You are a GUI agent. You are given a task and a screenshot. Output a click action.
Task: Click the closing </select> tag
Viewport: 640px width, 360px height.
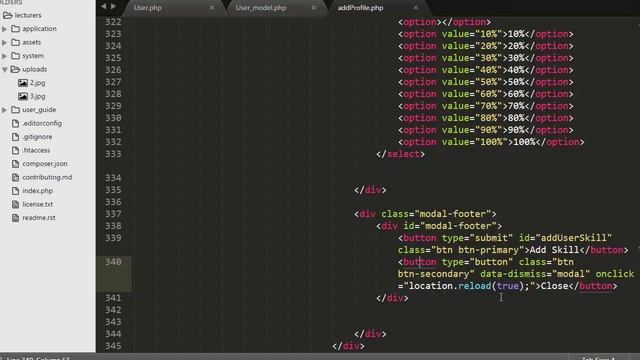(x=400, y=154)
